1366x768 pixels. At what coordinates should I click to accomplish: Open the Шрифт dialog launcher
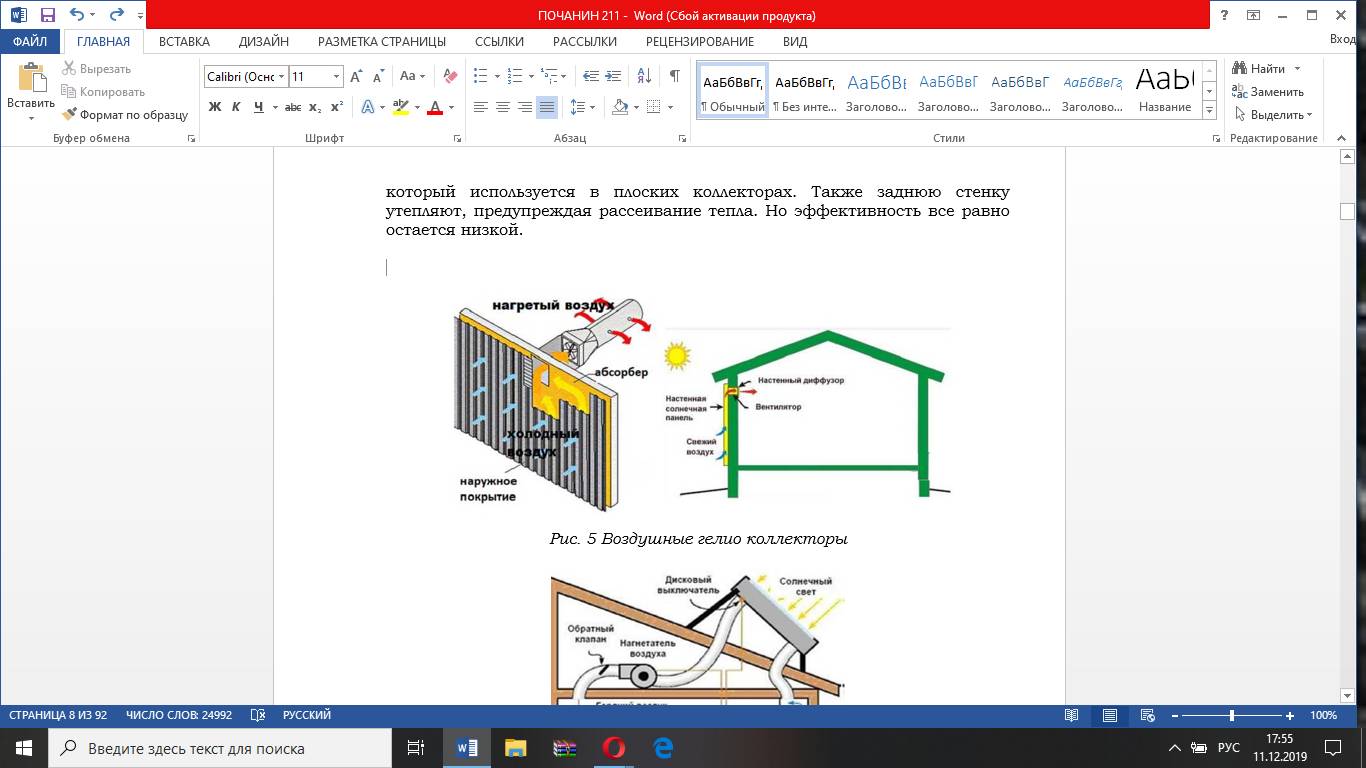pyautogui.click(x=458, y=139)
